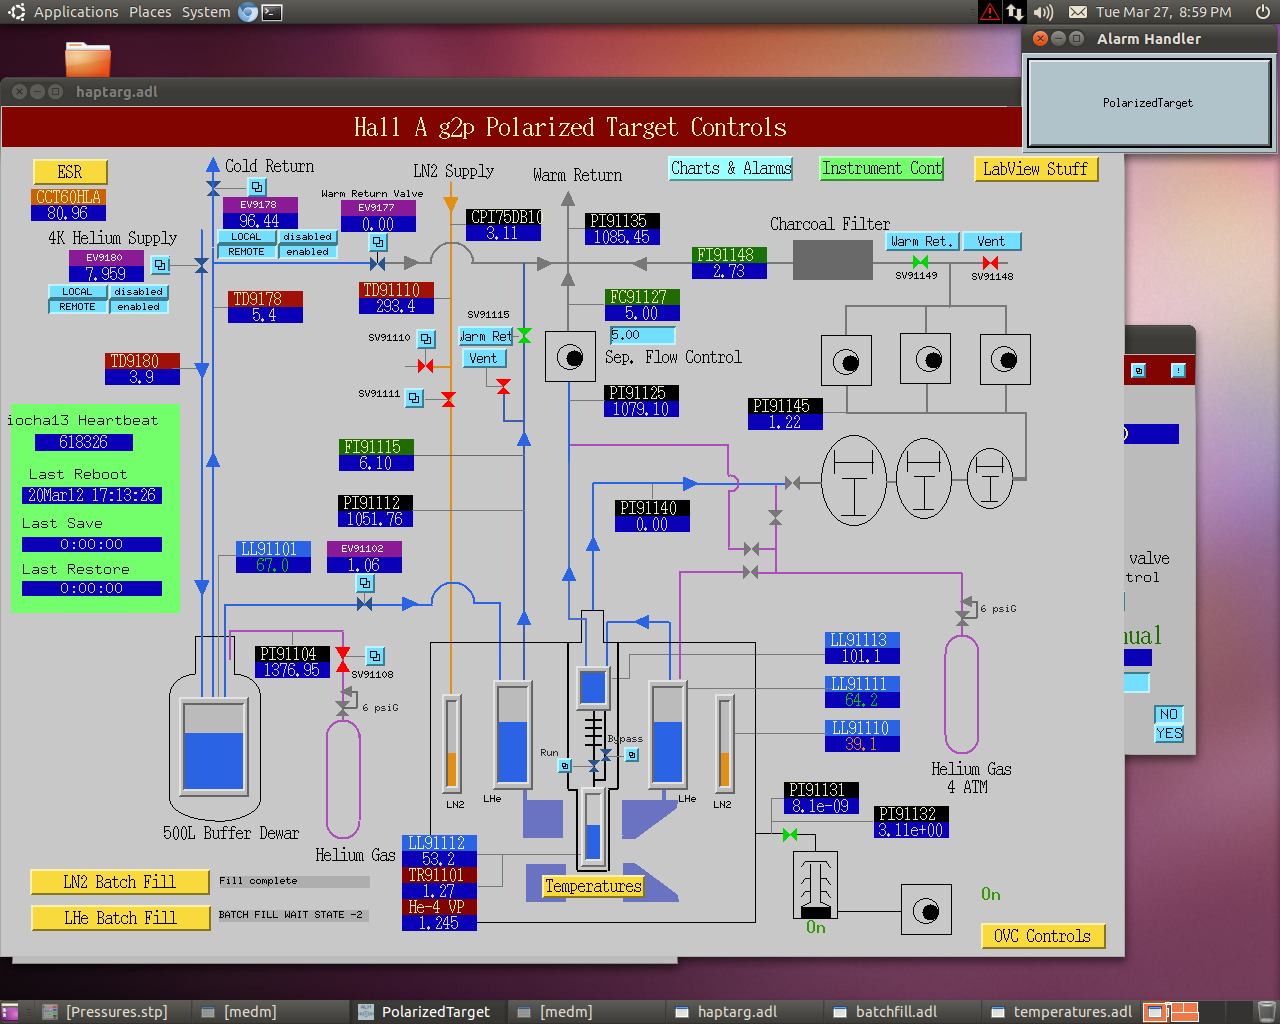Click the green valve below PI91131
1280x1024 pixels.
click(x=790, y=834)
